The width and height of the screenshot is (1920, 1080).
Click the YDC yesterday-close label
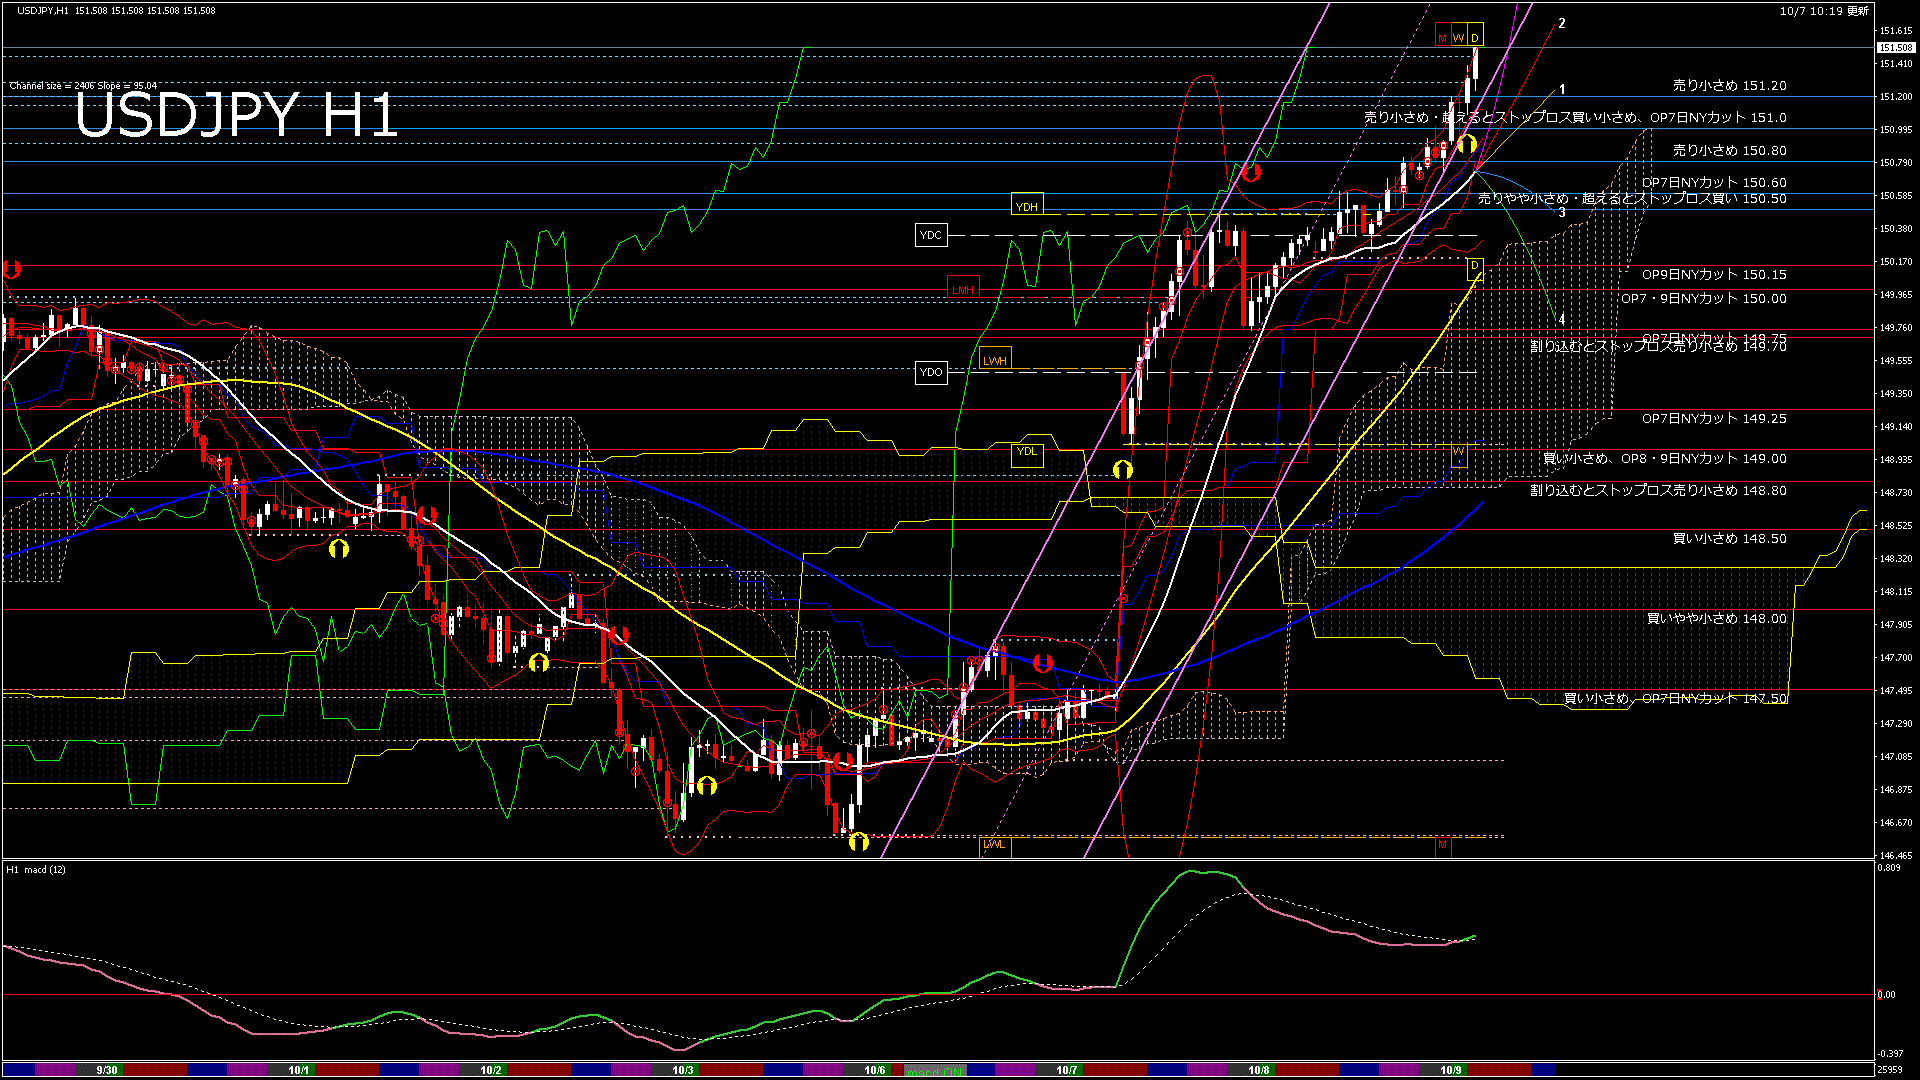pyautogui.click(x=931, y=236)
